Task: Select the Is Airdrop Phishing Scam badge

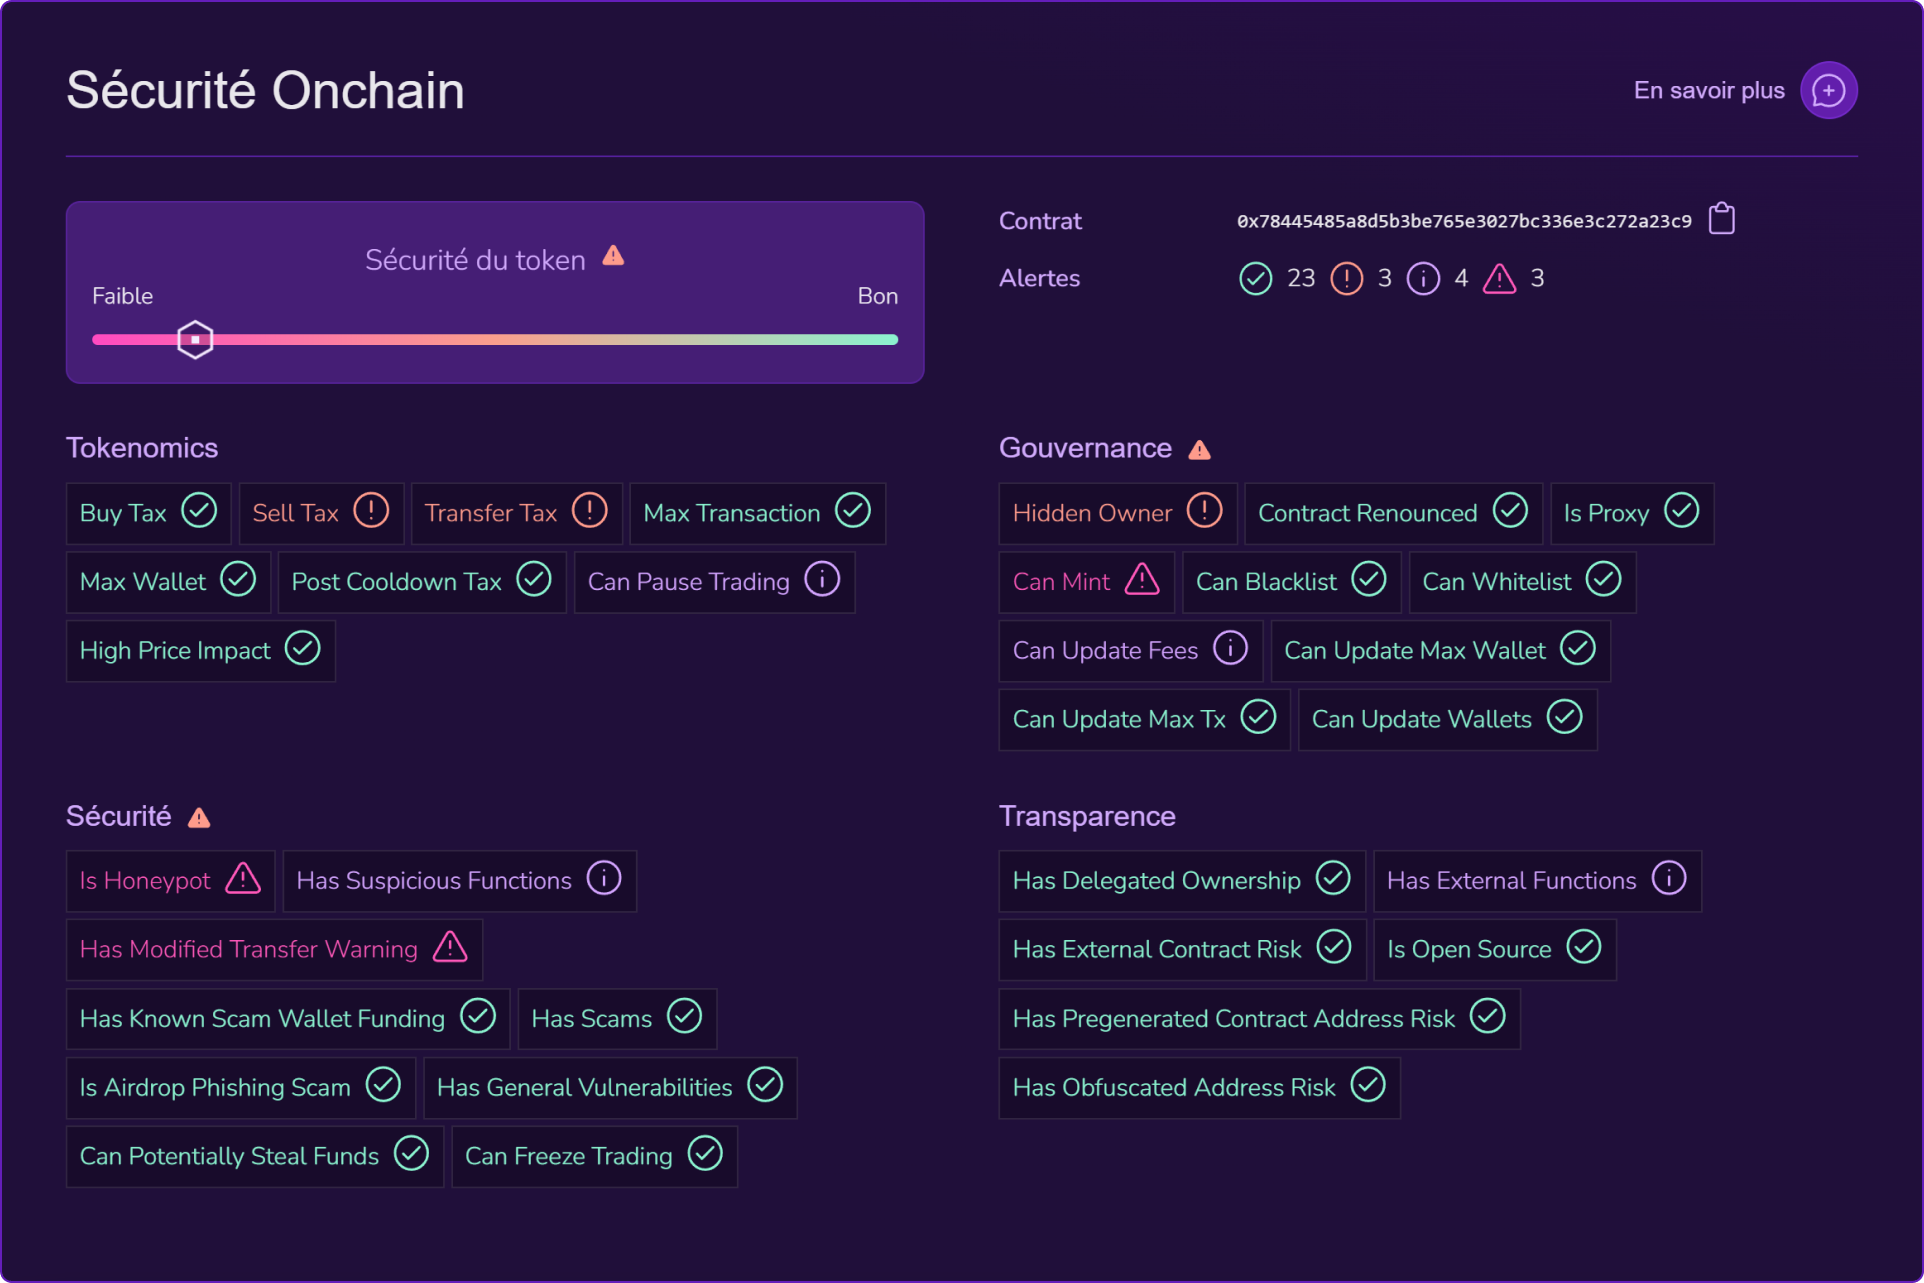Action: 240,1088
